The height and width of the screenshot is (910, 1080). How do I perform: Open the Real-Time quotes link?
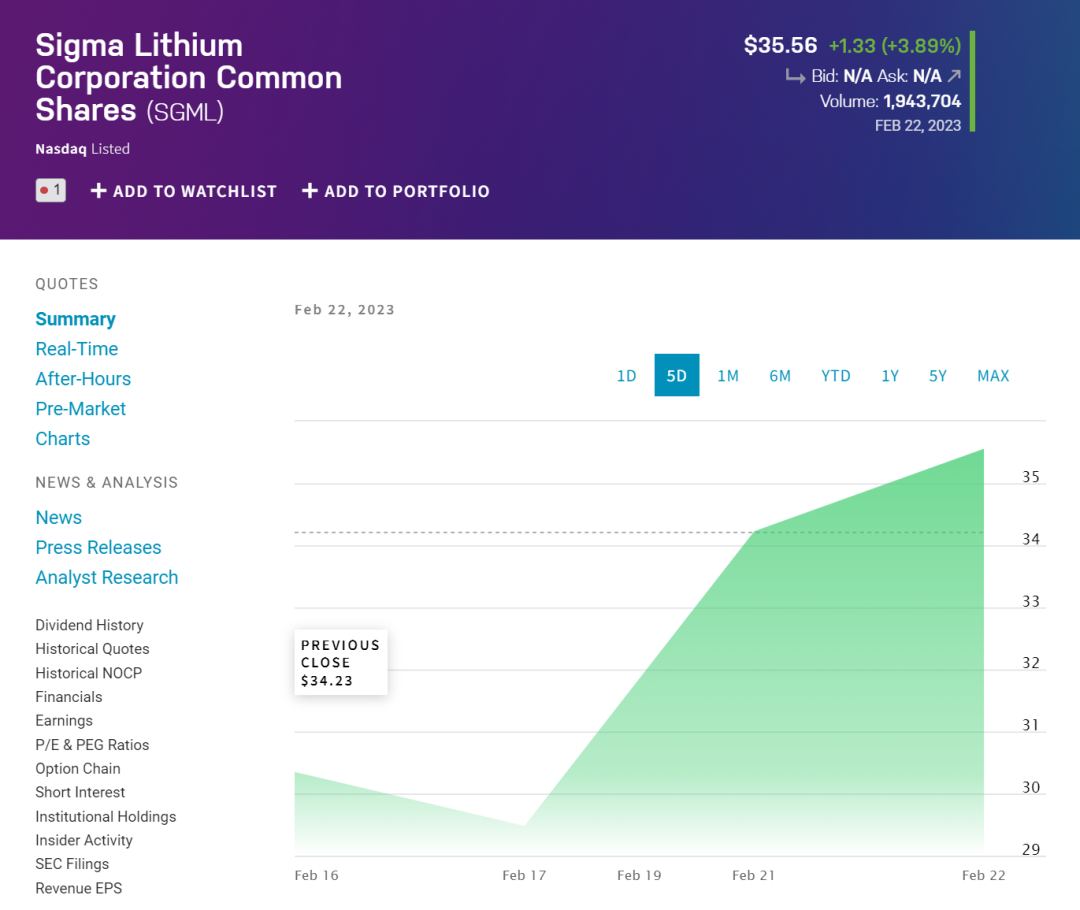77,349
